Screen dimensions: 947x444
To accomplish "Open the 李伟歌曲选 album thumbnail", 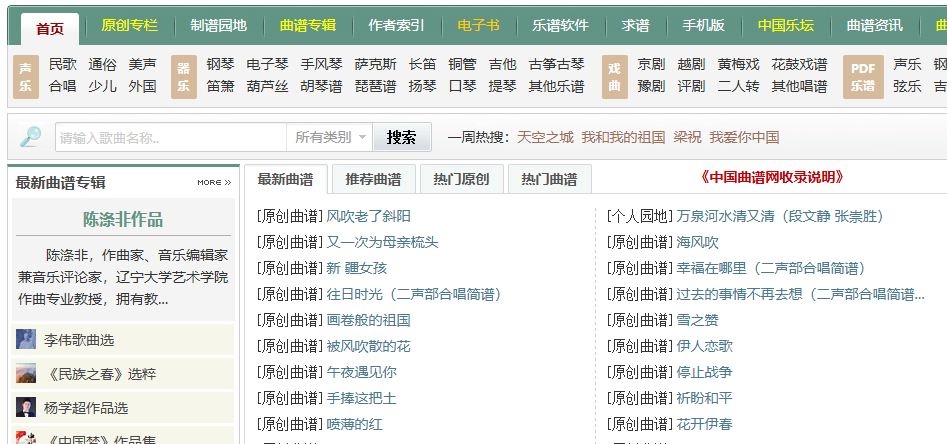I will (x=26, y=339).
